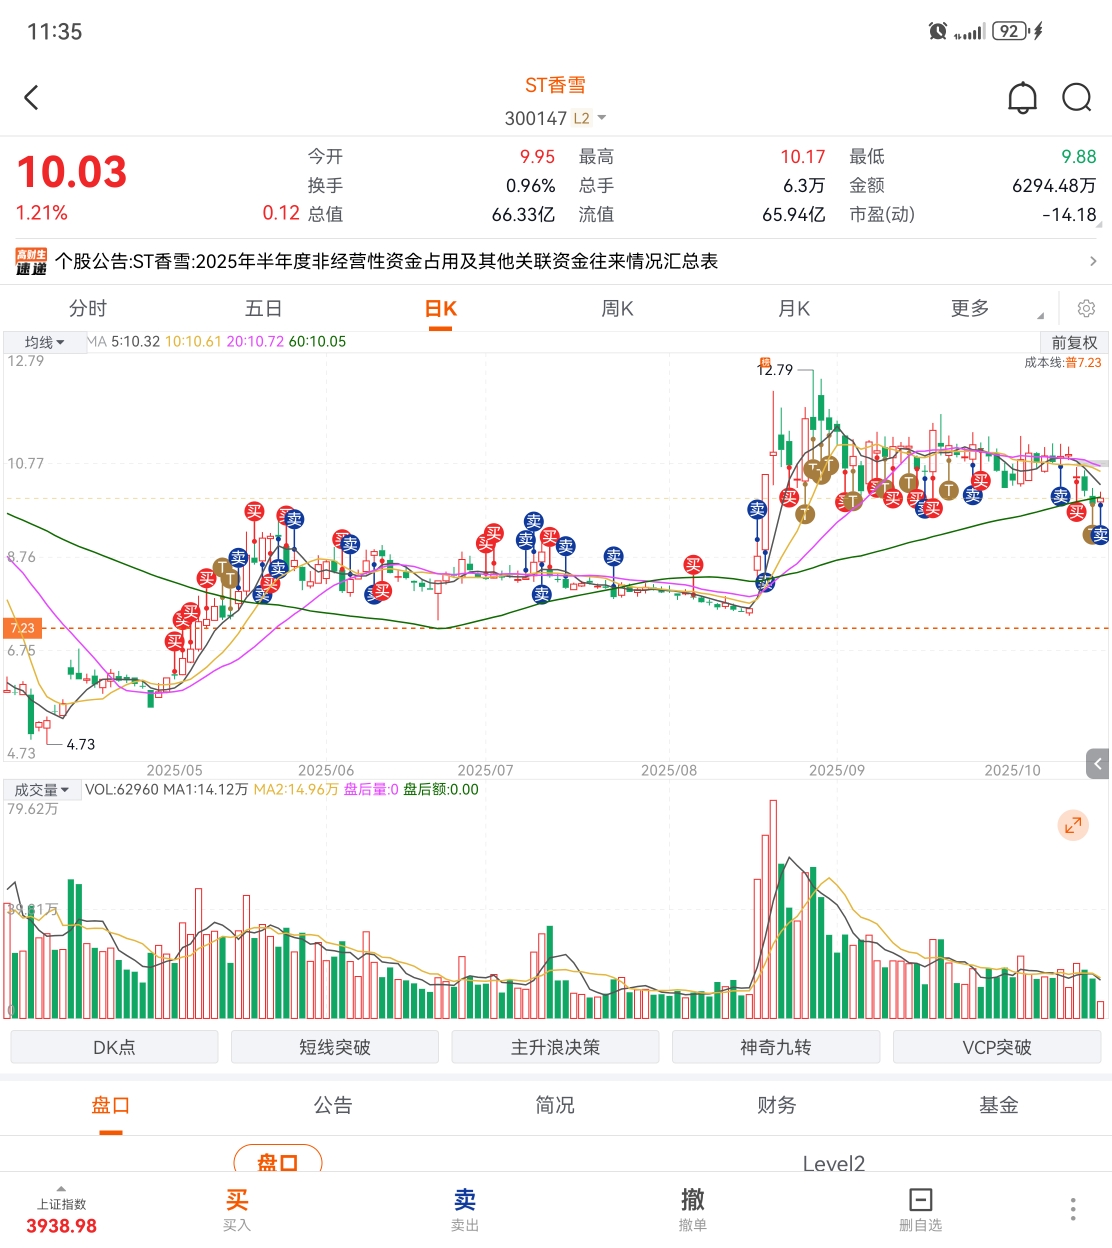Open the 财务 section tab
The height and width of the screenshot is (1248, 1112).
pos(777,1105)
